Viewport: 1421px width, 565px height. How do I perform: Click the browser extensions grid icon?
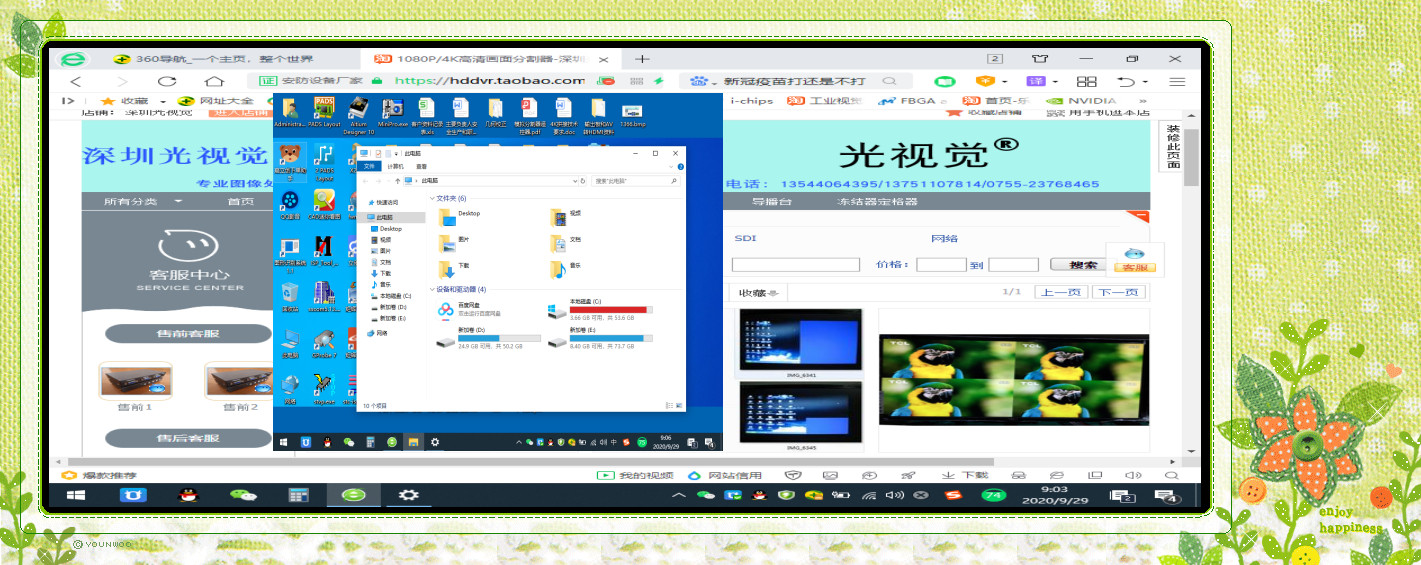[1086, 81]
